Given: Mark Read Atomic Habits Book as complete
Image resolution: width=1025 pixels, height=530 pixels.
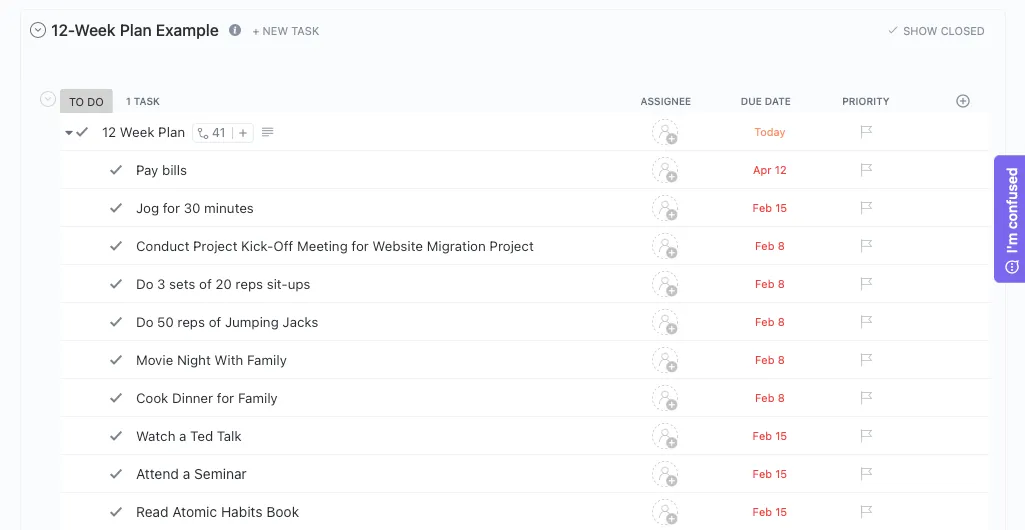Looking at the screenshot, I should [x=116, y=512].
